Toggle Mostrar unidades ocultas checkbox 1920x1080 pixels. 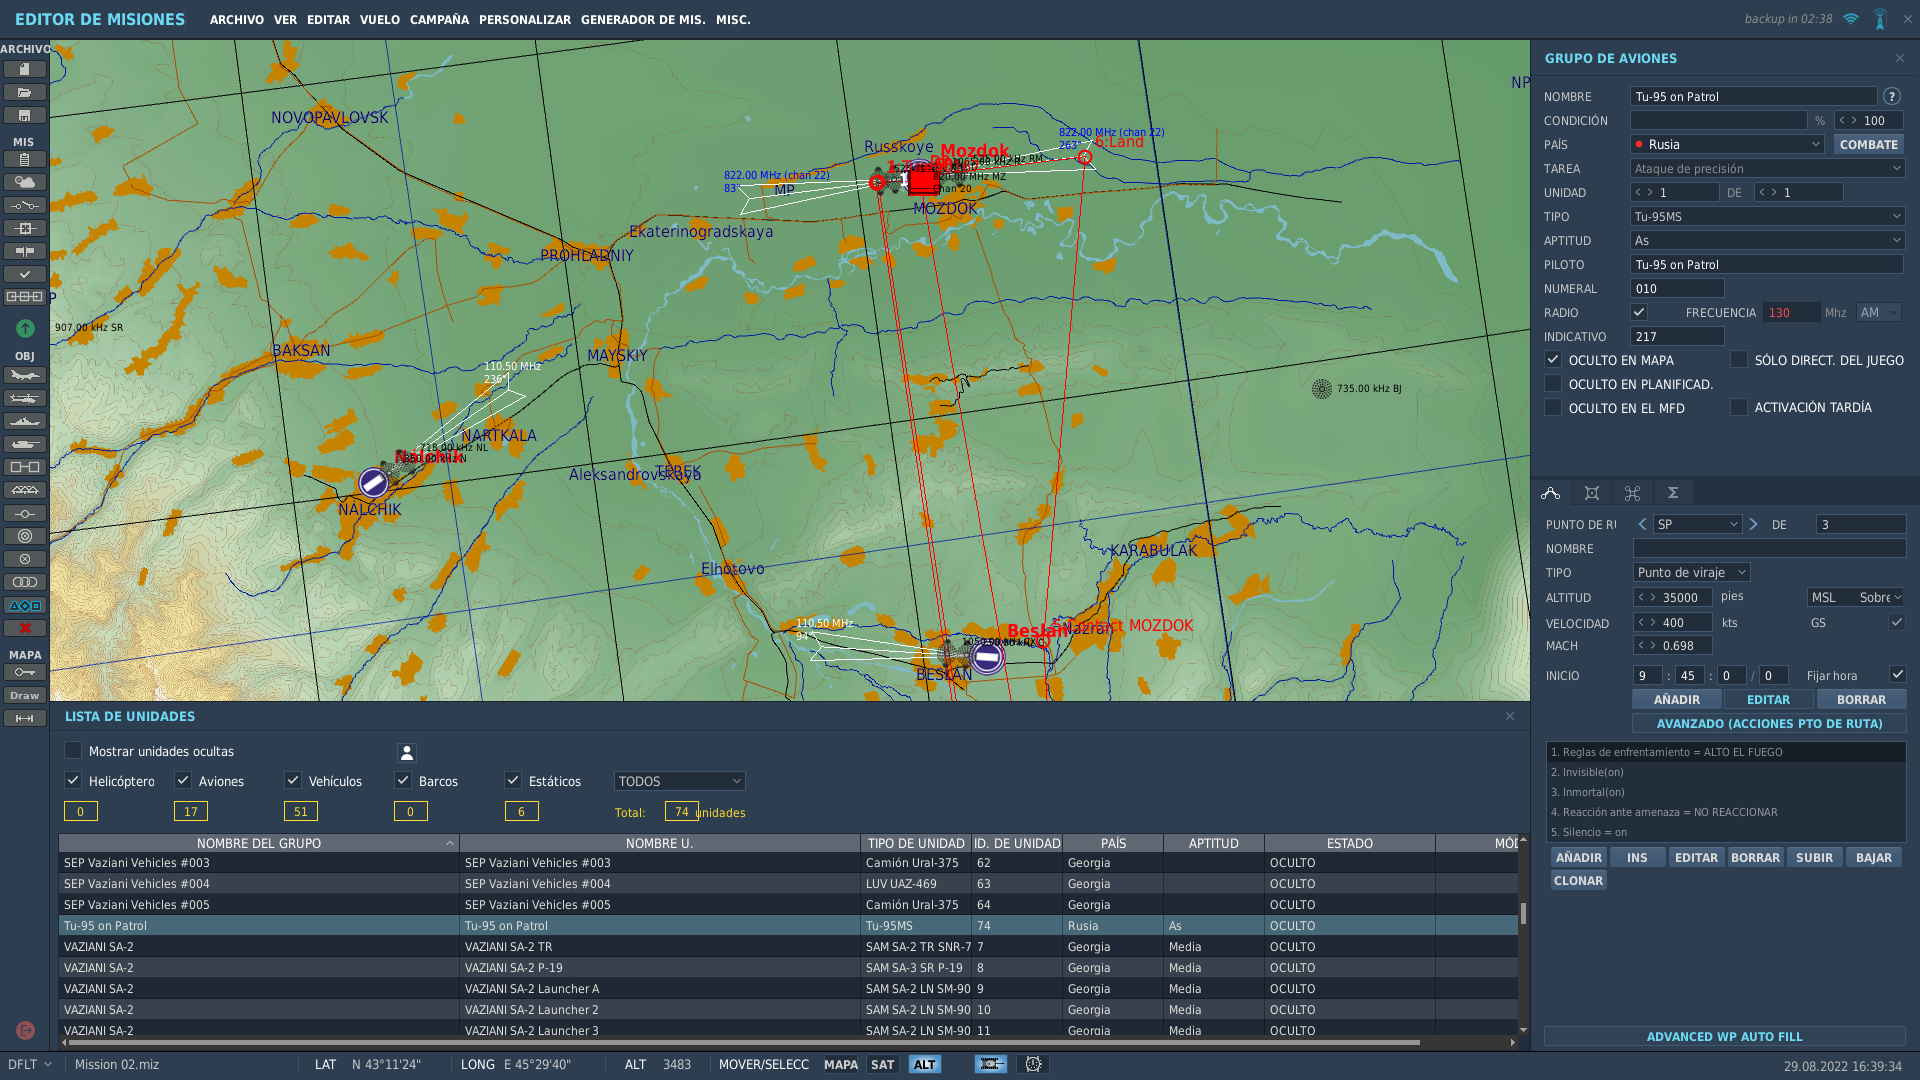(73, 750)
